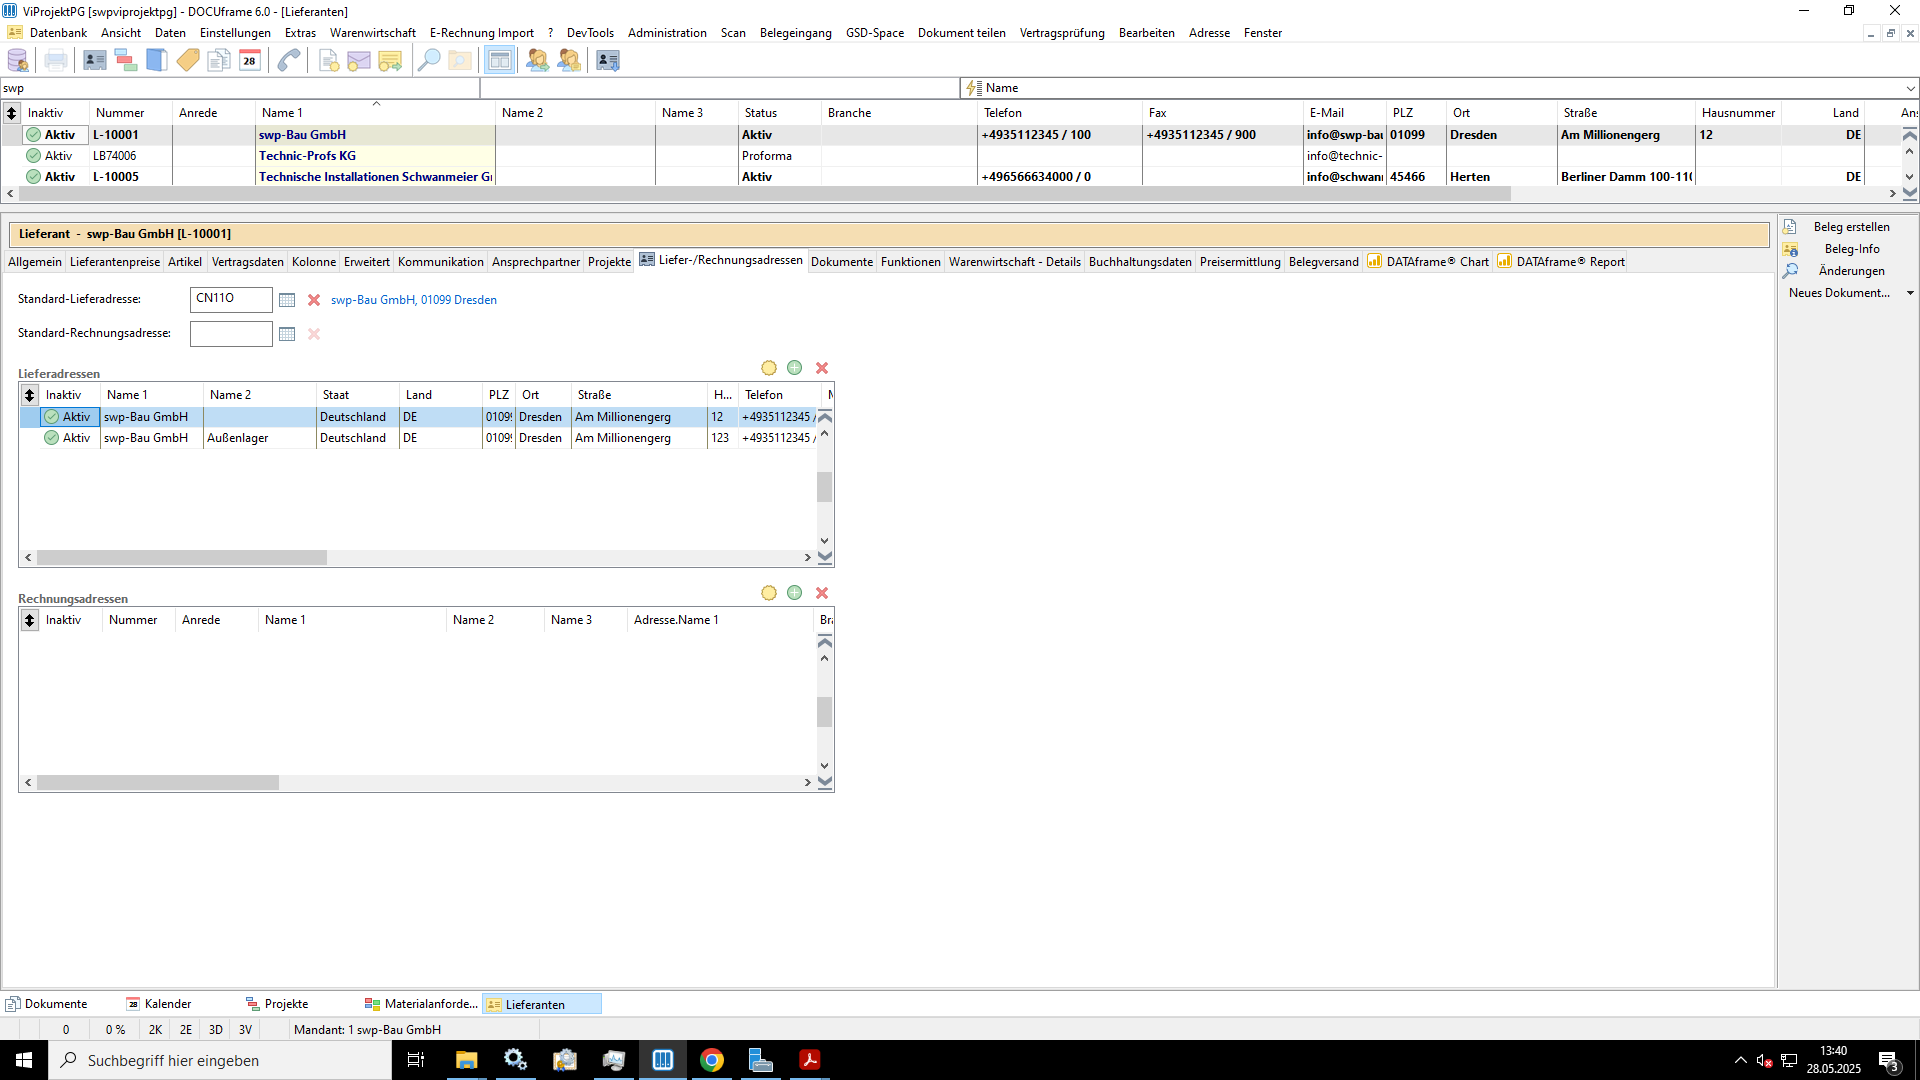
Task: Delete the Rechnungsadresse with red X icon
Action: (822, 593)
